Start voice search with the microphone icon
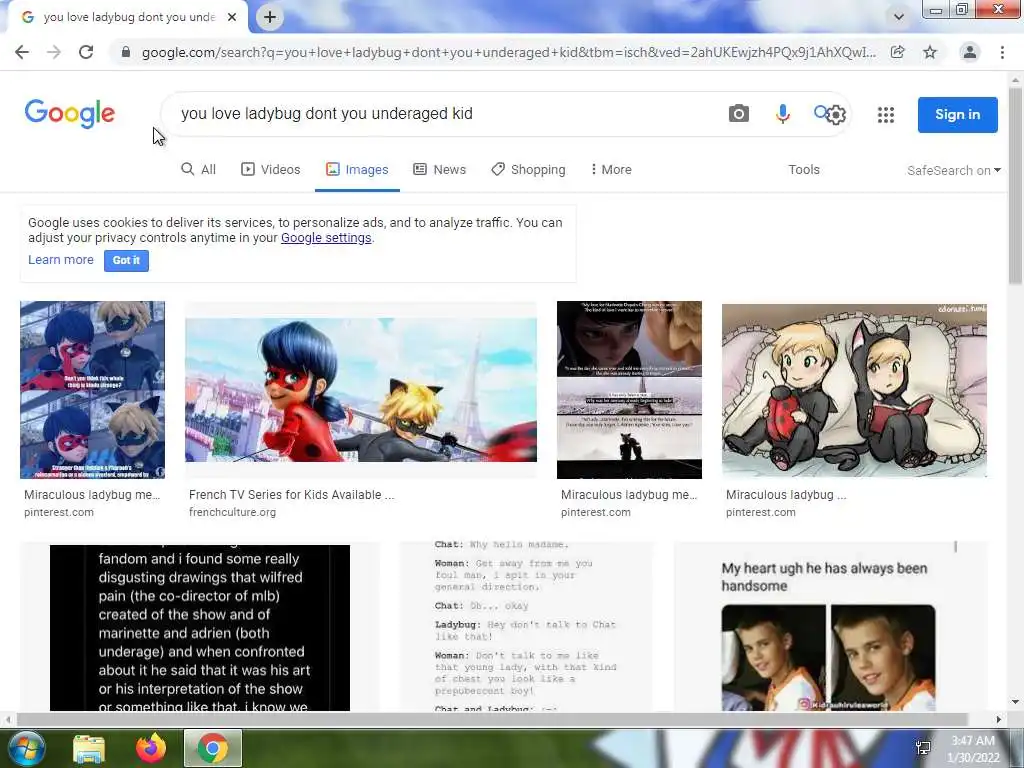Screen dimensions: 1024x768 [782, 114]
